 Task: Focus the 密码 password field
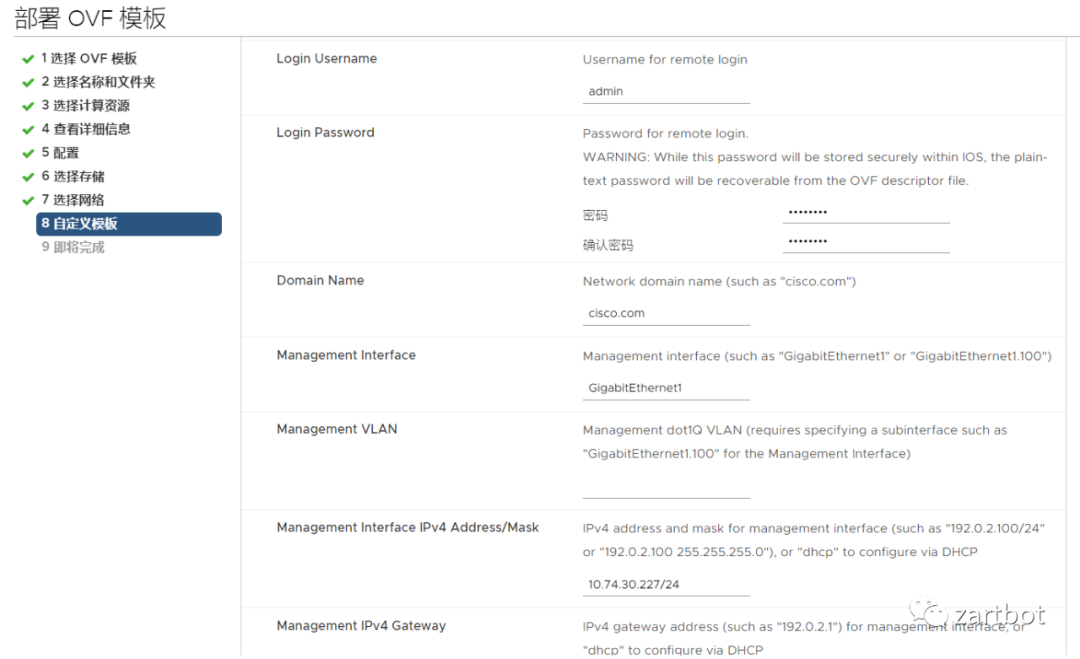(866, 212)
